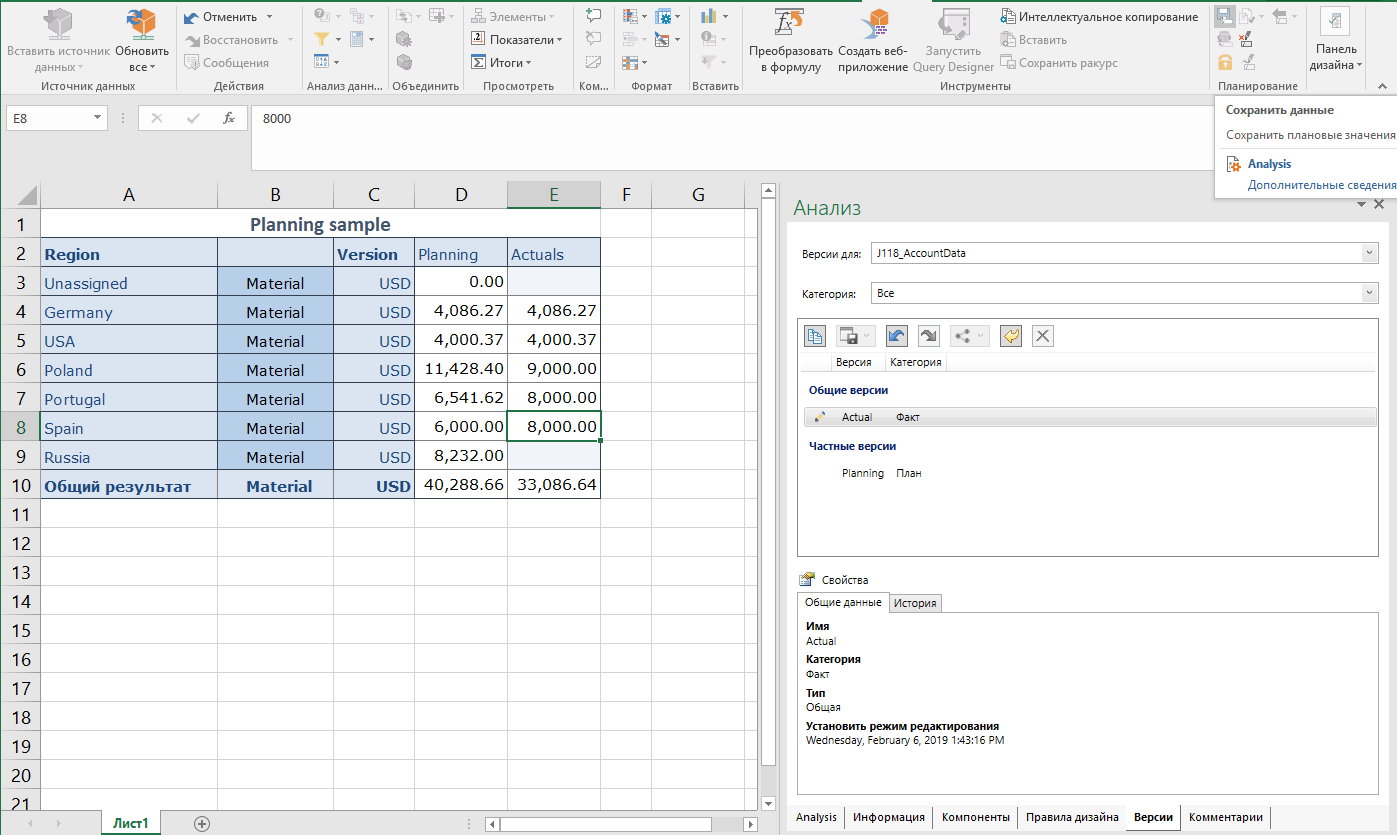1397x835 pixels.
Task: Open the Name Box dropdown arrow
Action: [x=98, y=118]
